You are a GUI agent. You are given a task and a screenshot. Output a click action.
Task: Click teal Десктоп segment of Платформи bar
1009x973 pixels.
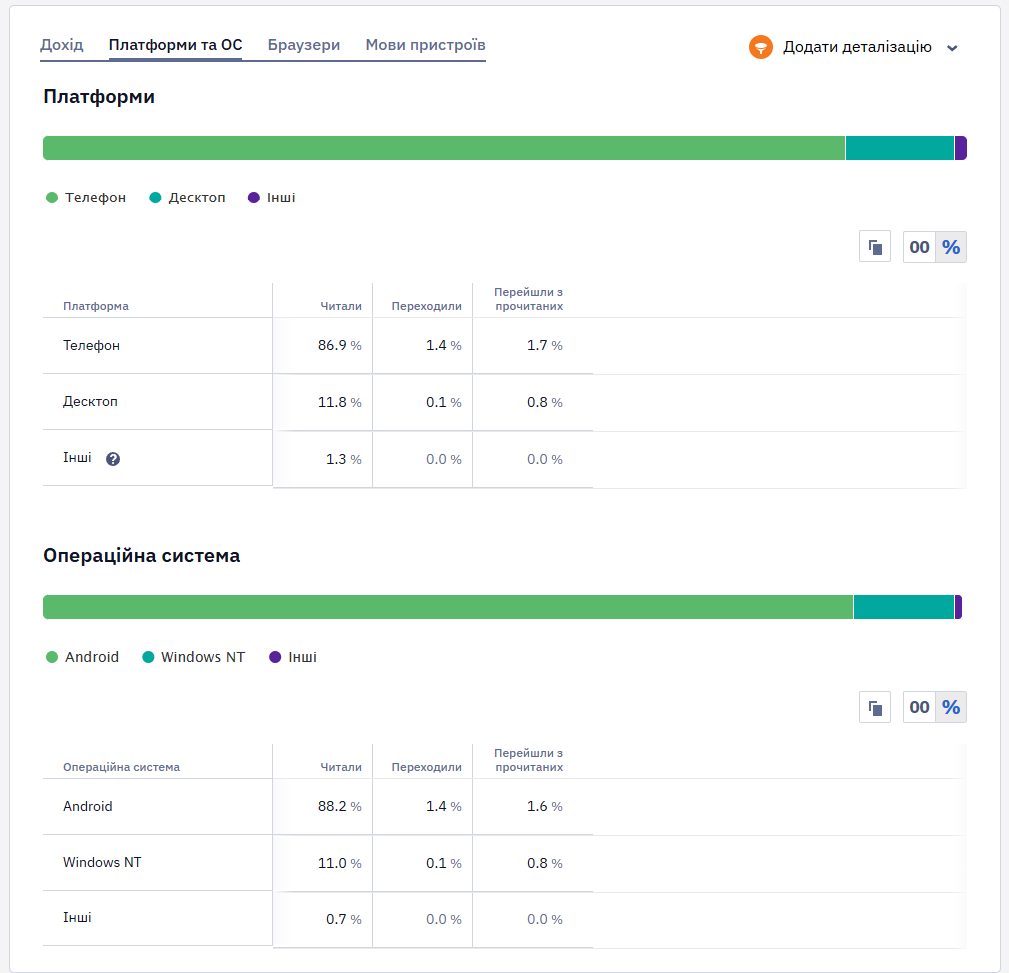(x=900, y=148)
